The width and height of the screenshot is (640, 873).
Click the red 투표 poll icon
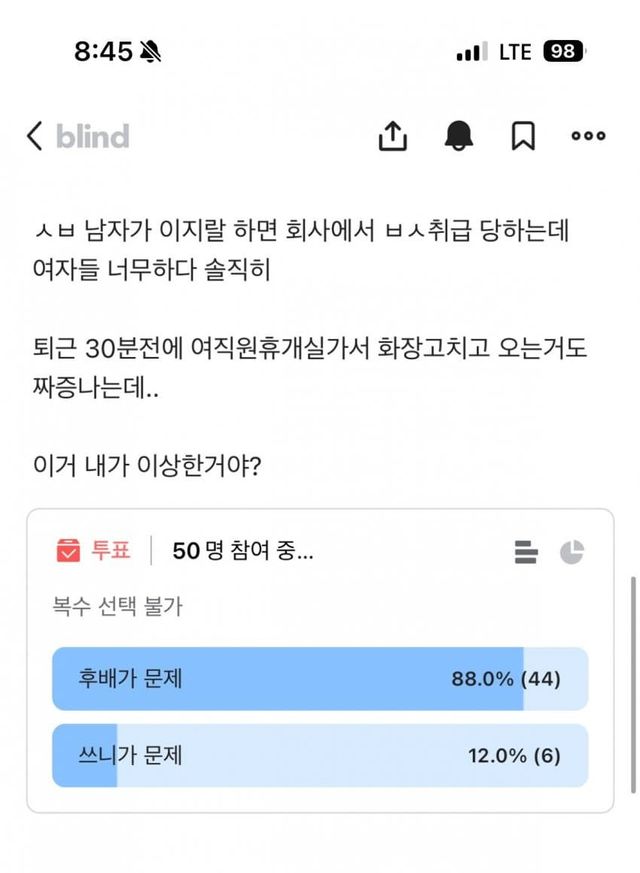[69, 550]
